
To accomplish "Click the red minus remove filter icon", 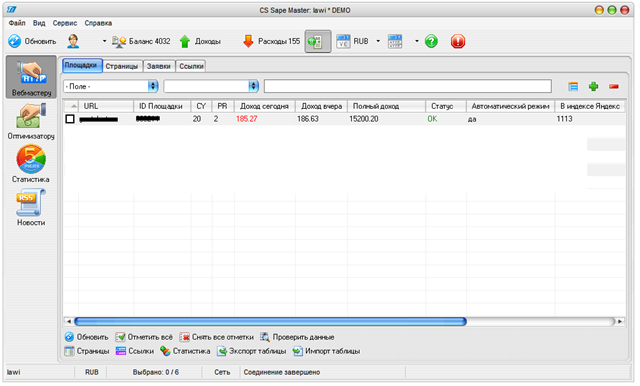I will tap(613, 87).
